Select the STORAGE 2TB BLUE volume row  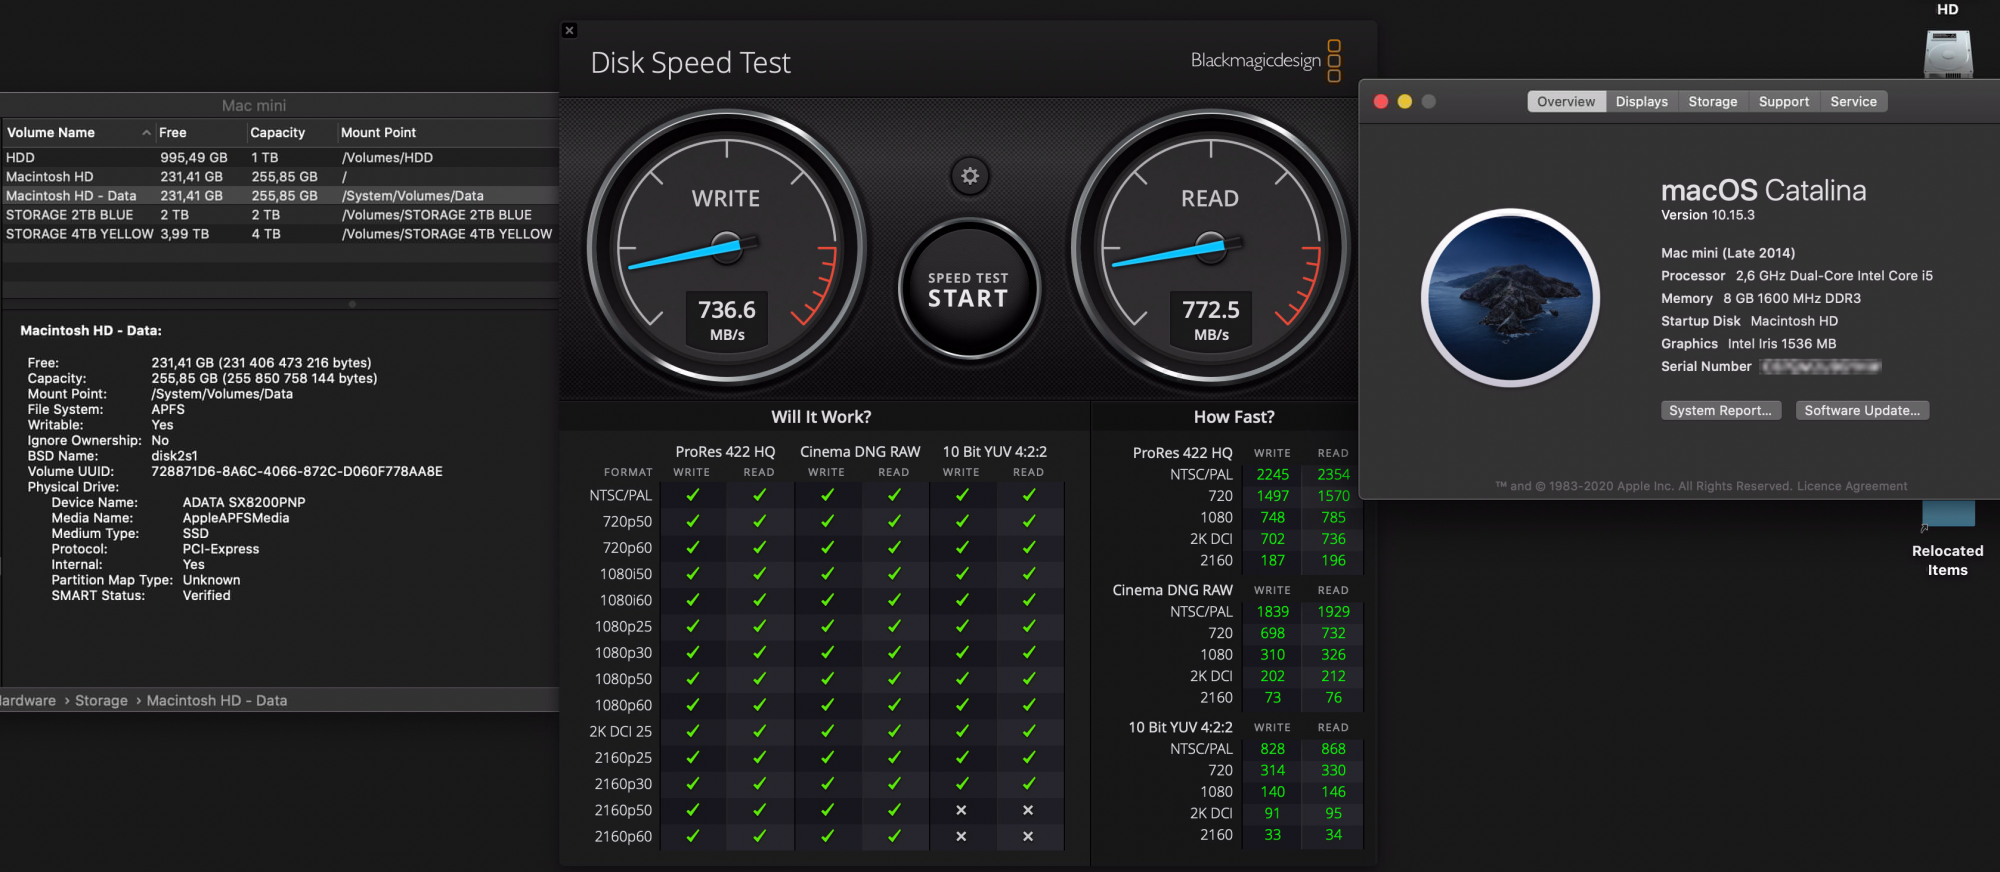[280, 215]
